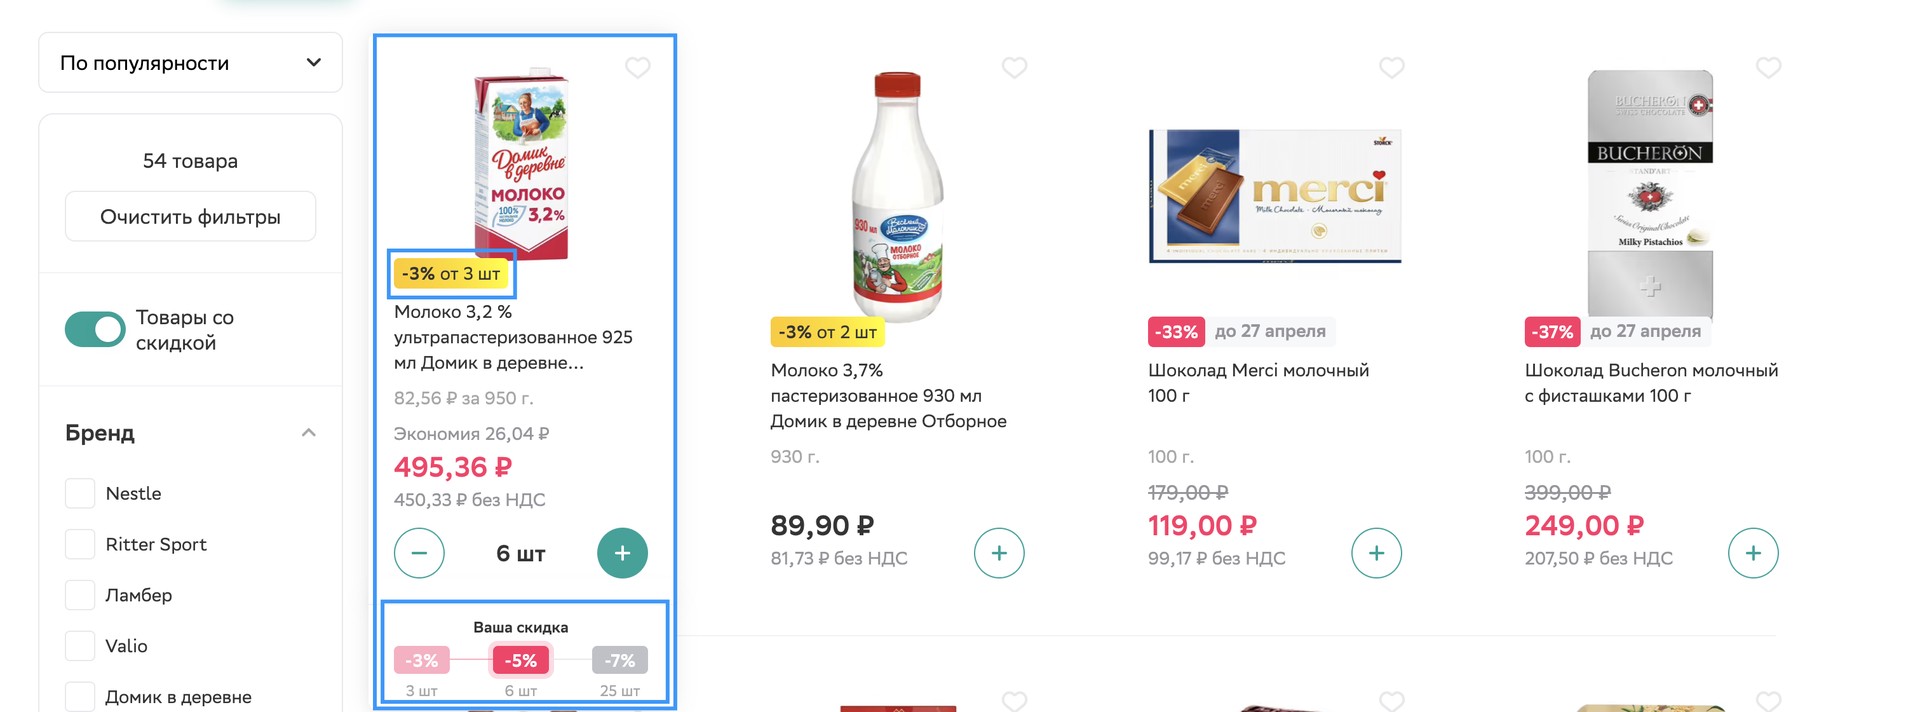1920x712 pixels.
Task: Open the По популярности sort dropdown
Action: click(190, 63)
